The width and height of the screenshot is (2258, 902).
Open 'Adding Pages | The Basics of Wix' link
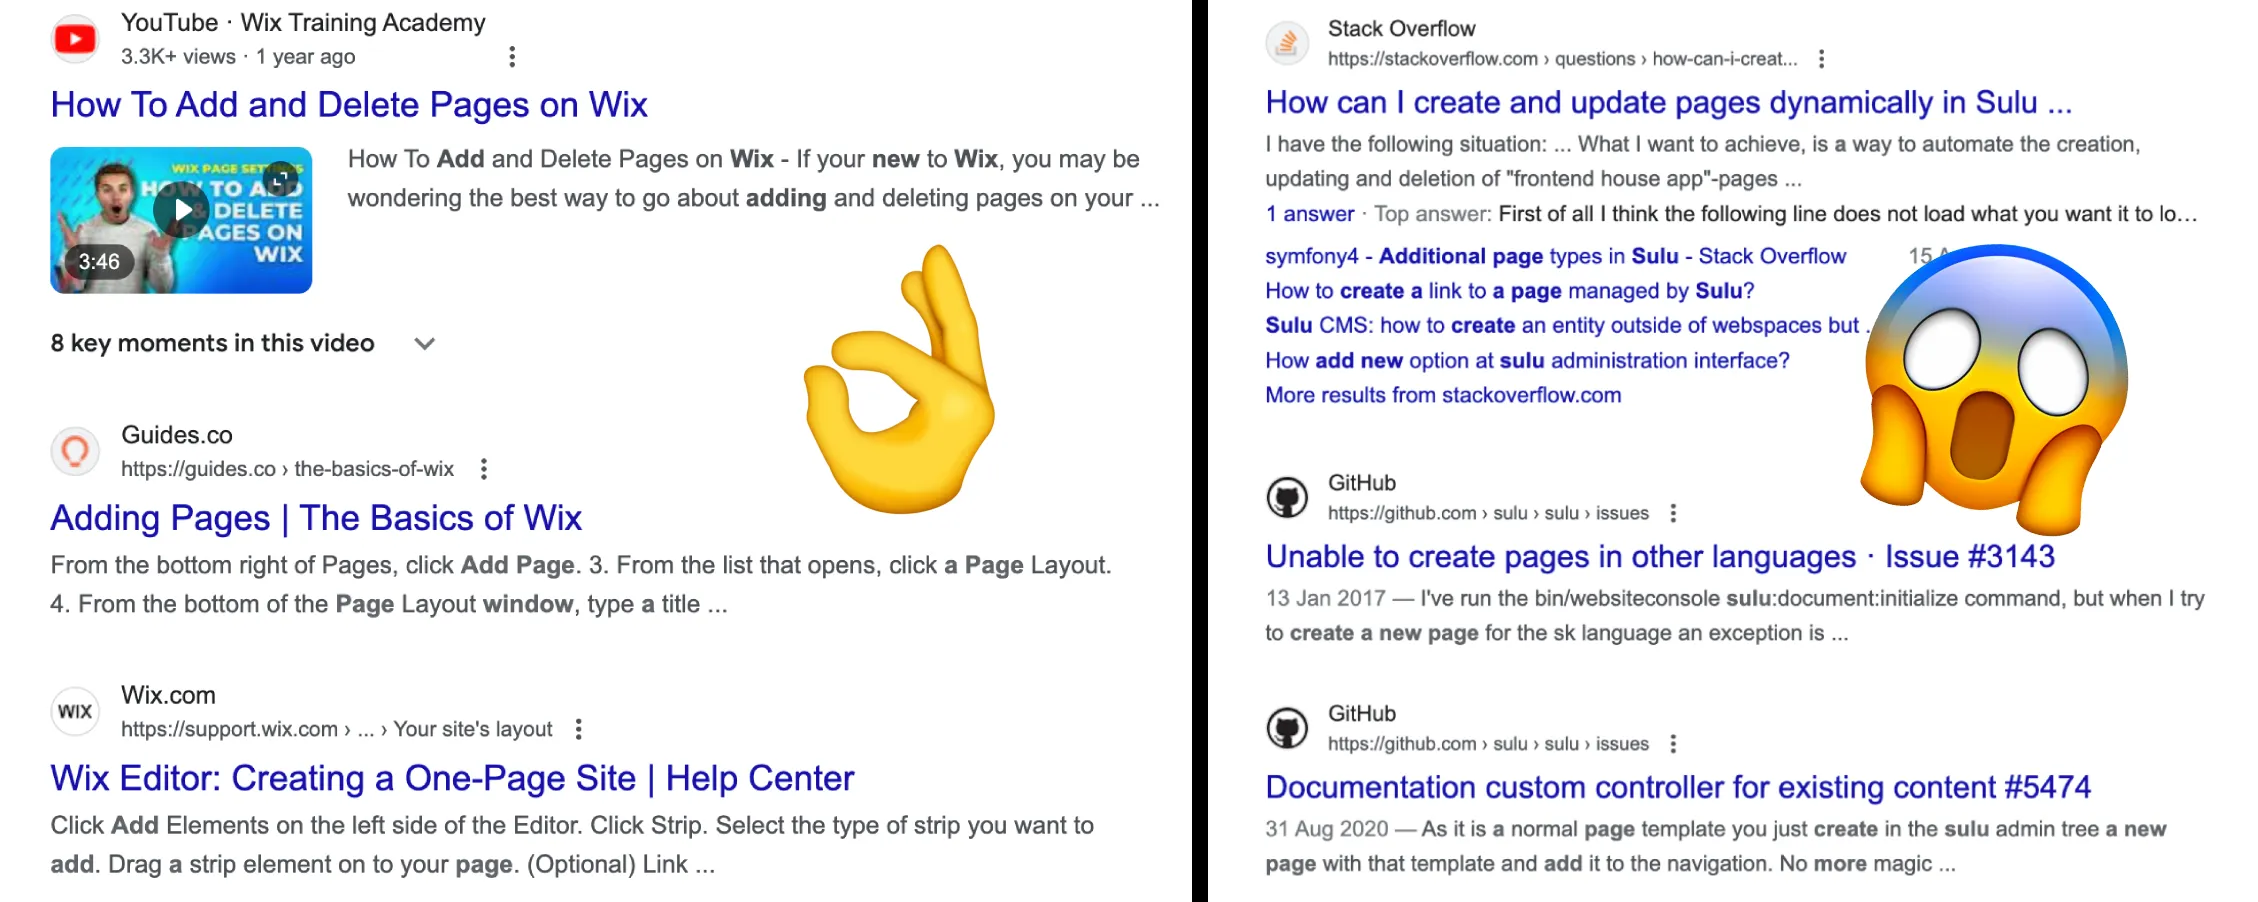(316, 518)
